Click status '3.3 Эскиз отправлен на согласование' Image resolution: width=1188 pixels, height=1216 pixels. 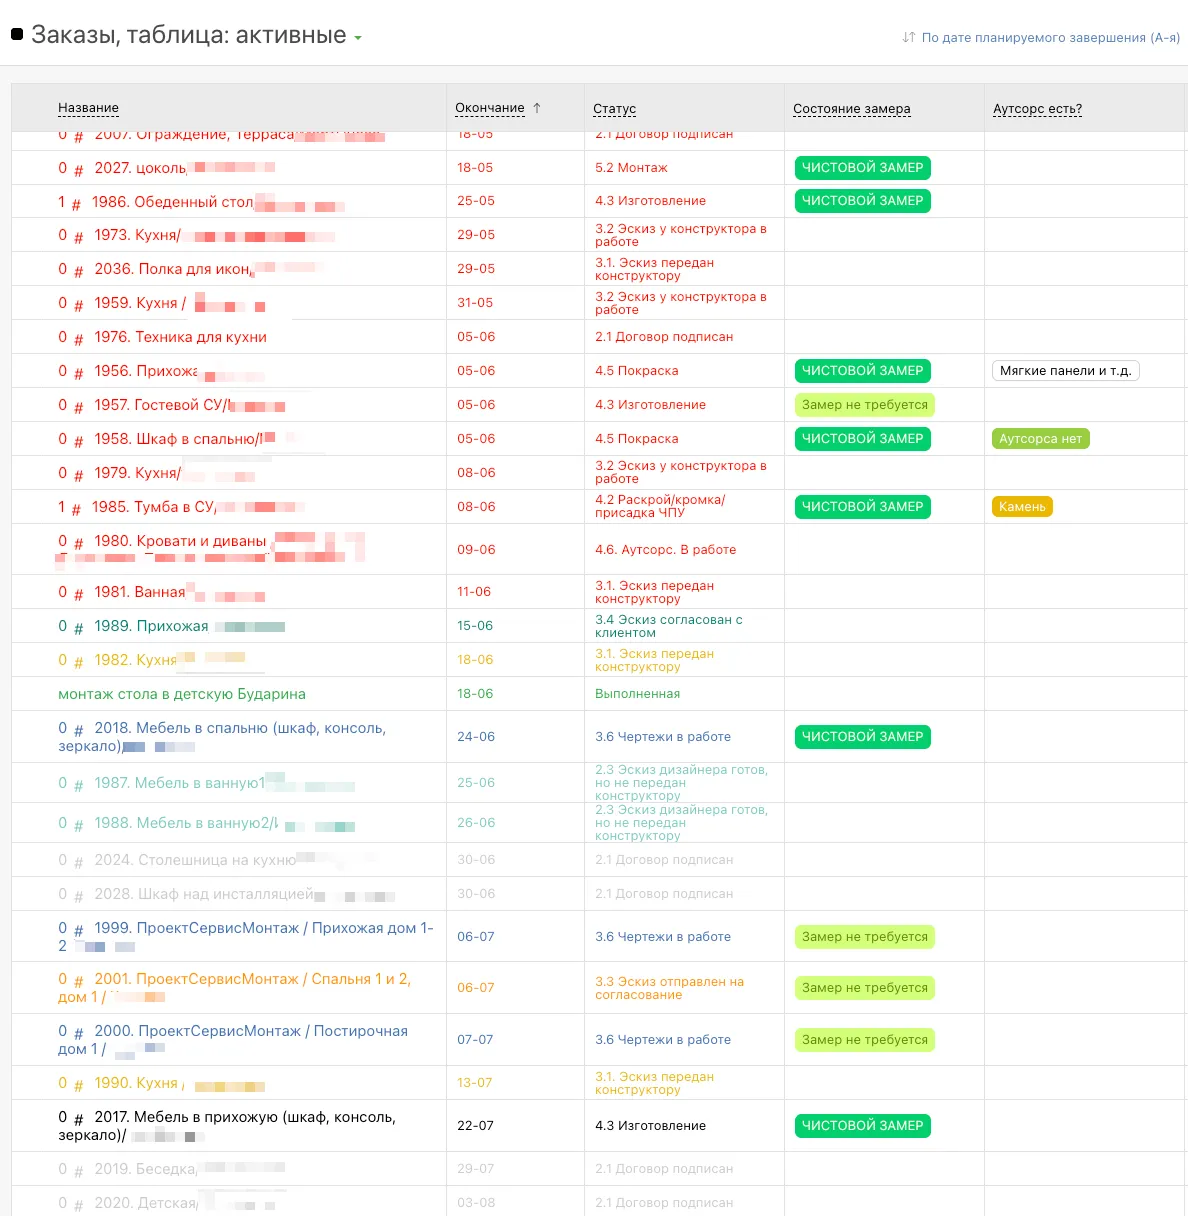(670, 988)
